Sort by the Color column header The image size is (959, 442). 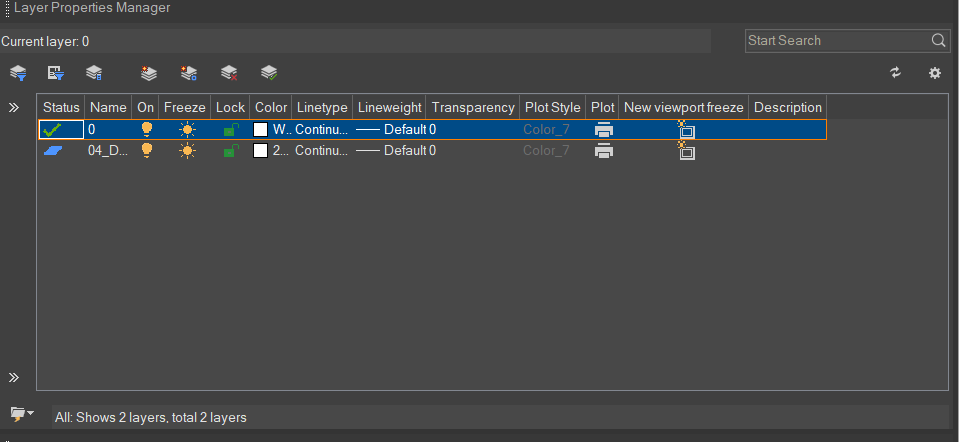click(271, 108)
